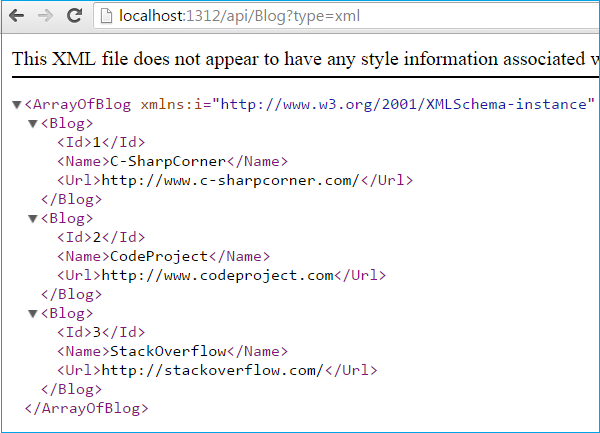The width and height of the screenshot is (600, 433).
Task: Select the Name element C-SharpCorner
Action: pyautogui.click(x=172, y=161)
